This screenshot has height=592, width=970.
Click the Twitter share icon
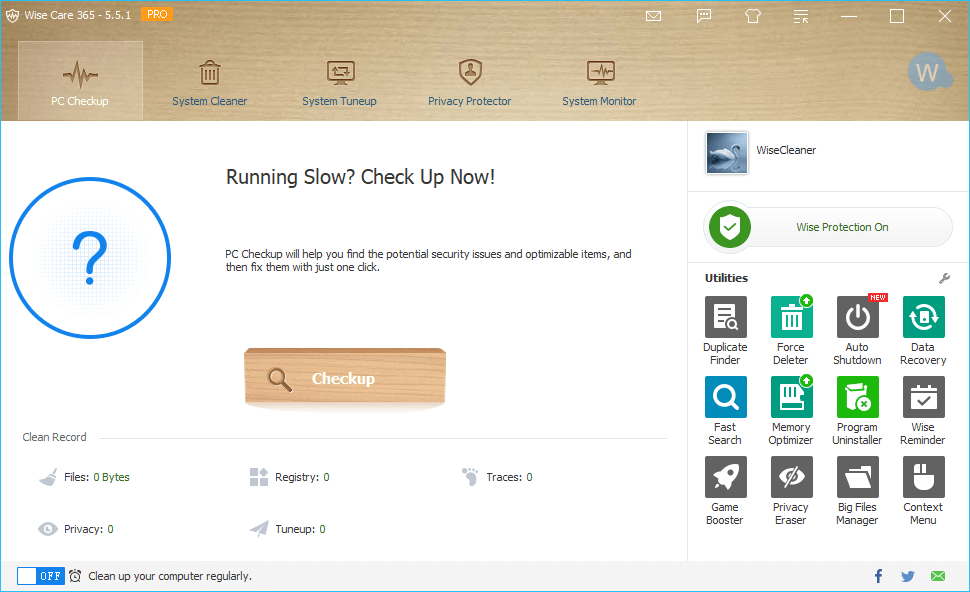click(908, 577)
